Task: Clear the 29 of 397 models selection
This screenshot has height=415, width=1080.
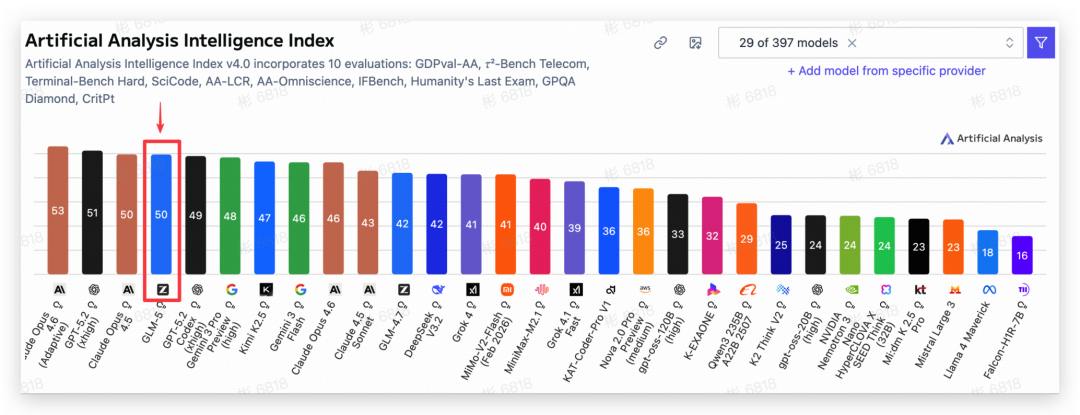Action: pyautogui.click(x=852, y=43)
